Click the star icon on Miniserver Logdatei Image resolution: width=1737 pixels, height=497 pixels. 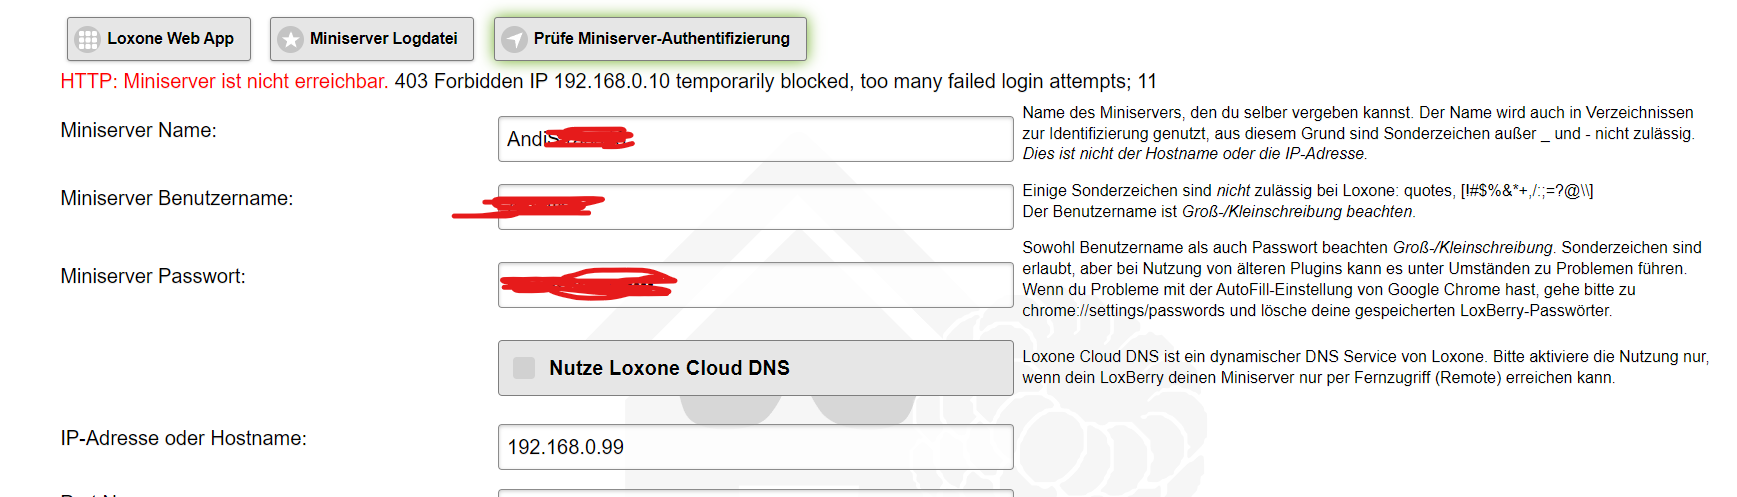coord(290,39)
